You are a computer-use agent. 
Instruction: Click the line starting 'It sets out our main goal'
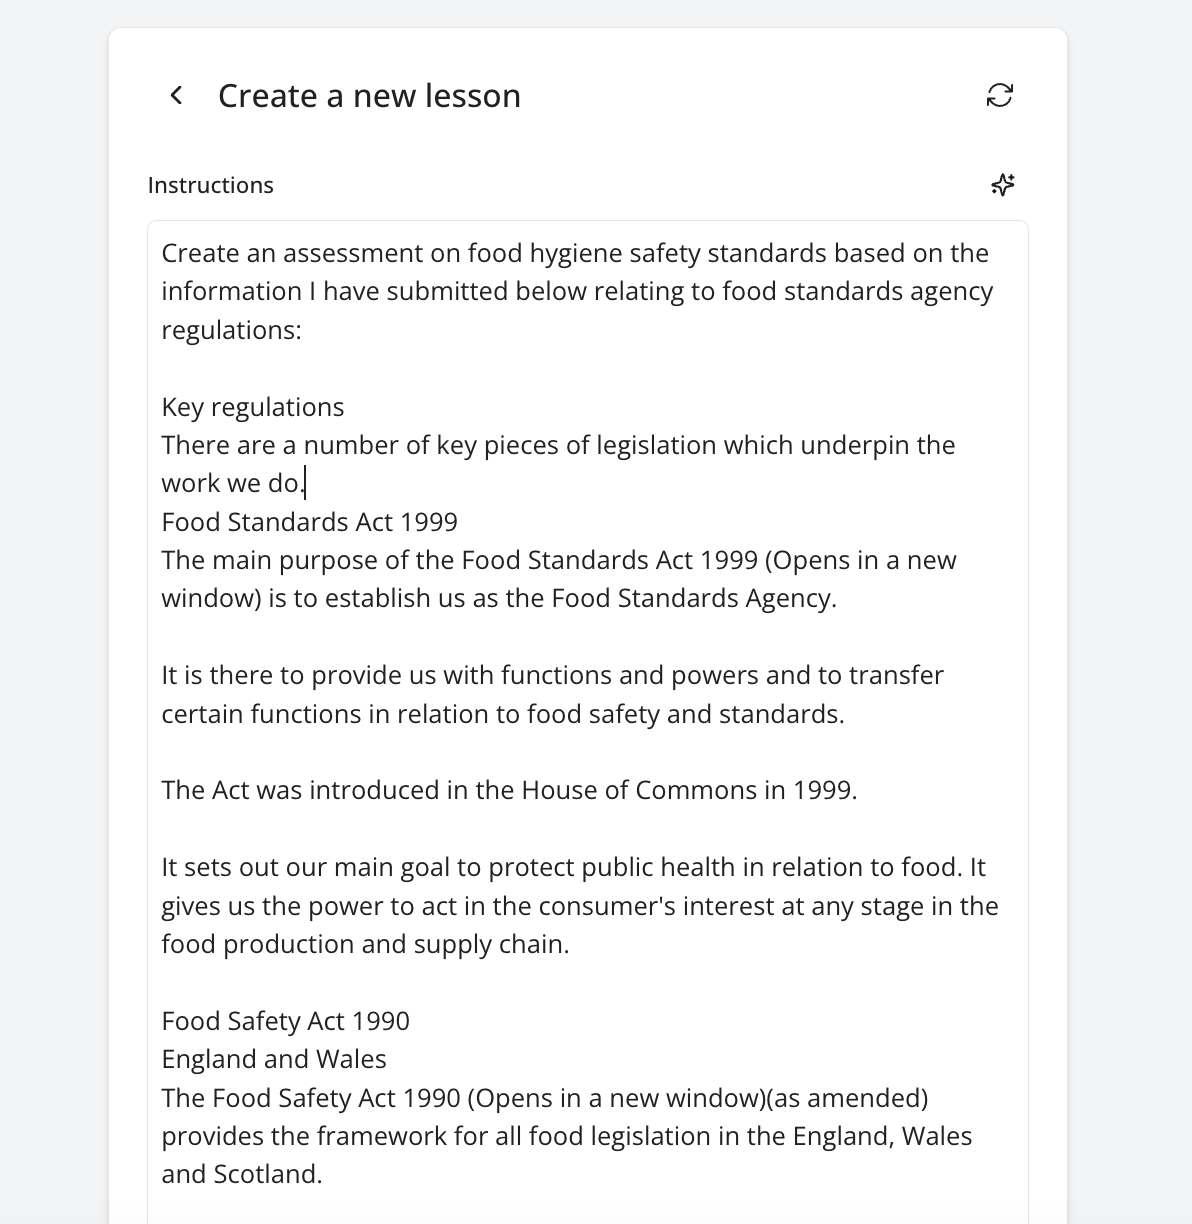click(573, 867)
